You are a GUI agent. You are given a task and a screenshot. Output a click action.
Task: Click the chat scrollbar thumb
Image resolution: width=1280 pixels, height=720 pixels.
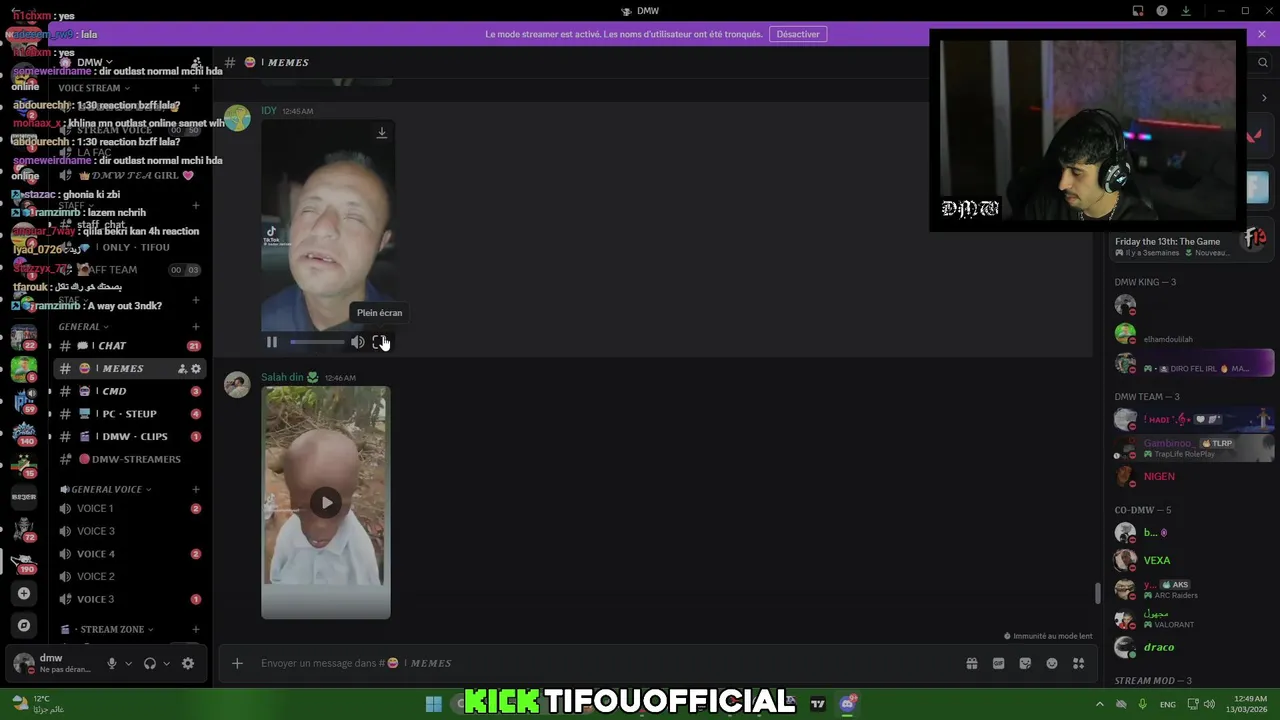pos(1097,593)
